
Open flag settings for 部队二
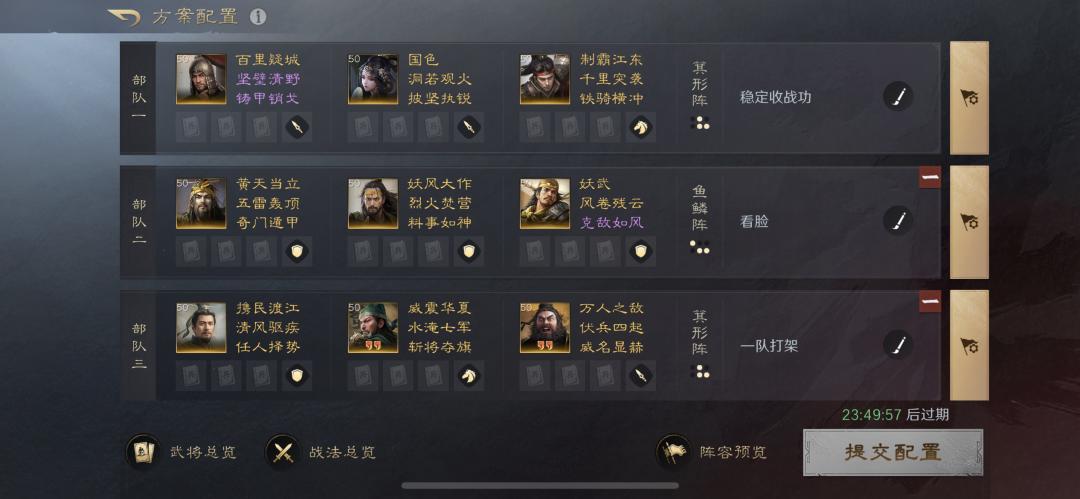coord(969,222)
